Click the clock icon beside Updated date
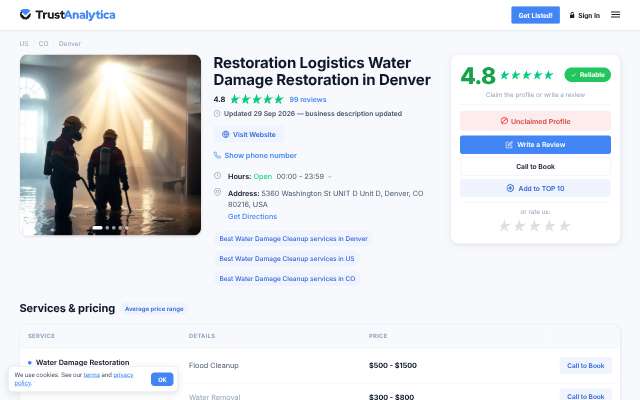Image resolution: width=640 pixels, height=400 pixels. point(217,113)
